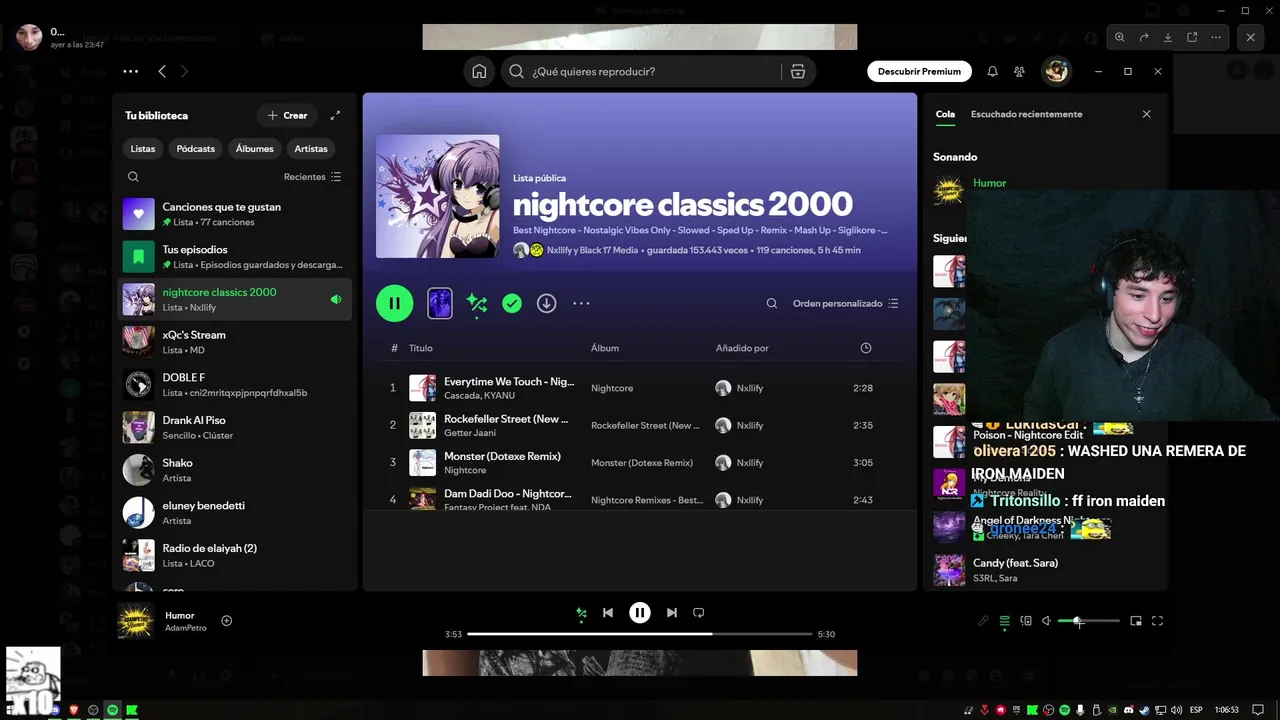
Task: Toggle shuffle in bottom player controls
Action: point(581,613)
